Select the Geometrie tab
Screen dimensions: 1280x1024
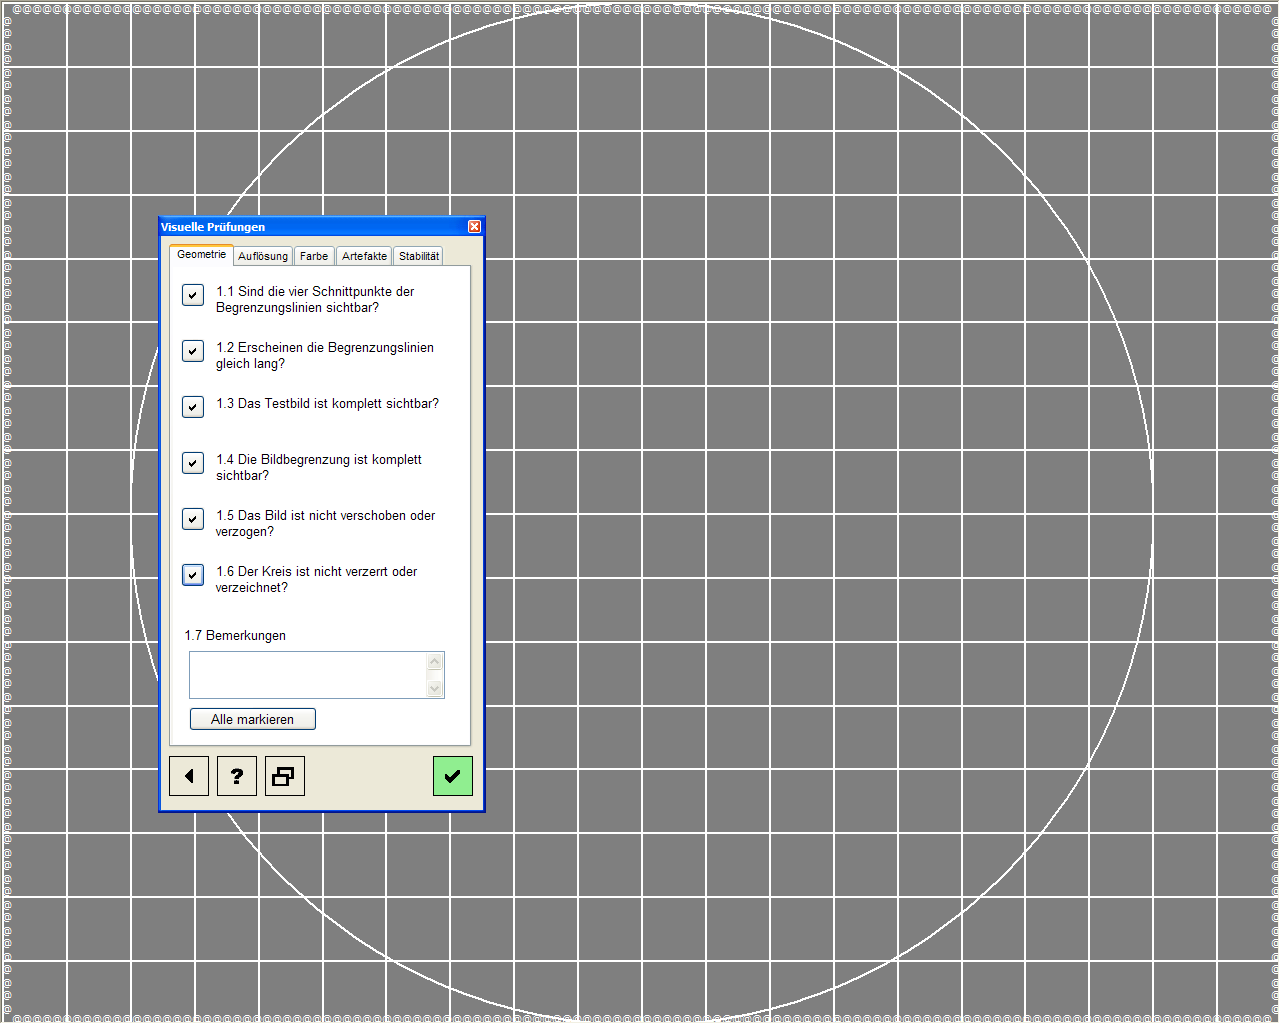(x=201, y=255)
